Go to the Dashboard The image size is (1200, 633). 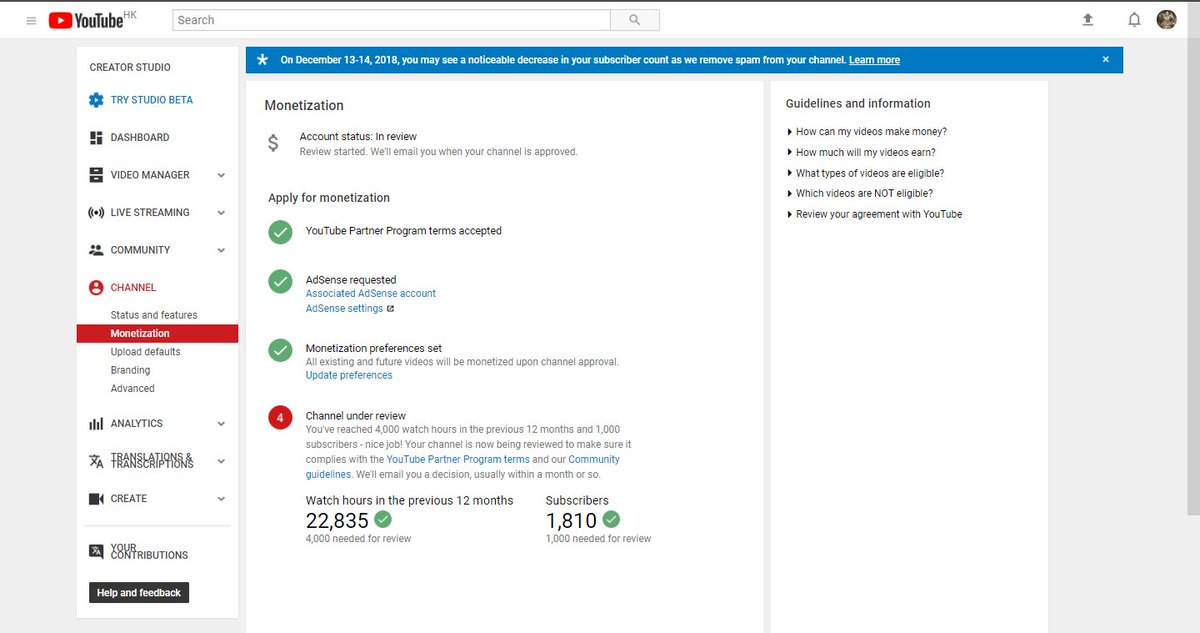pyautogui.click(x=140, y=137)
